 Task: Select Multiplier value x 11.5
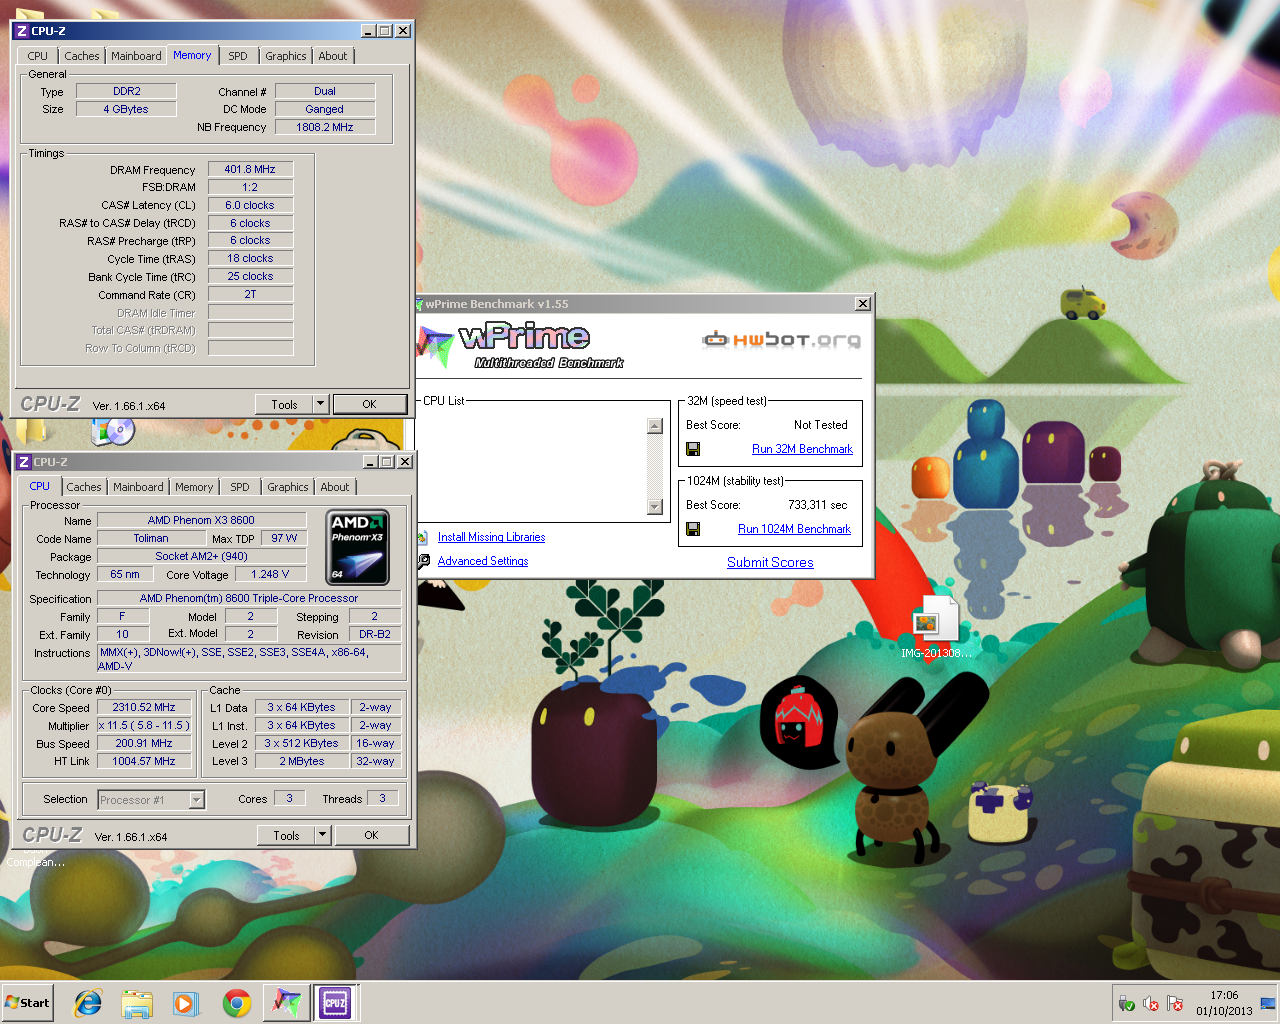[x=144, y=725]
